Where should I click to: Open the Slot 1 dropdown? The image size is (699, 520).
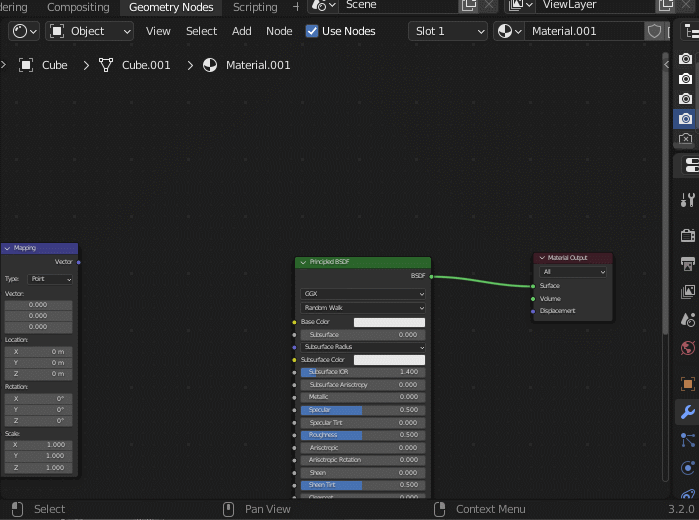click(x=447, y=31)
